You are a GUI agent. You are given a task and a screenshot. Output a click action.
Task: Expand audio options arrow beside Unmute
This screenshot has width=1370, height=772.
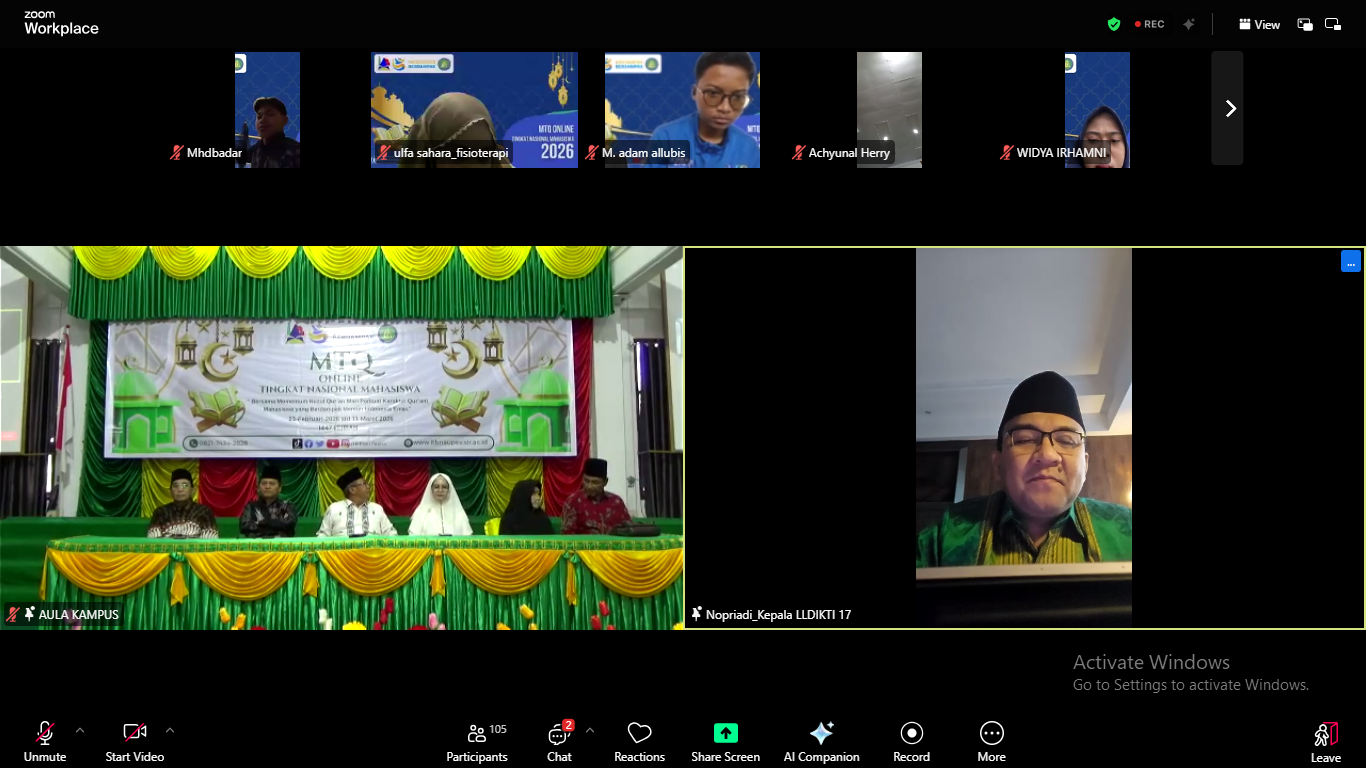click(80, 730)
